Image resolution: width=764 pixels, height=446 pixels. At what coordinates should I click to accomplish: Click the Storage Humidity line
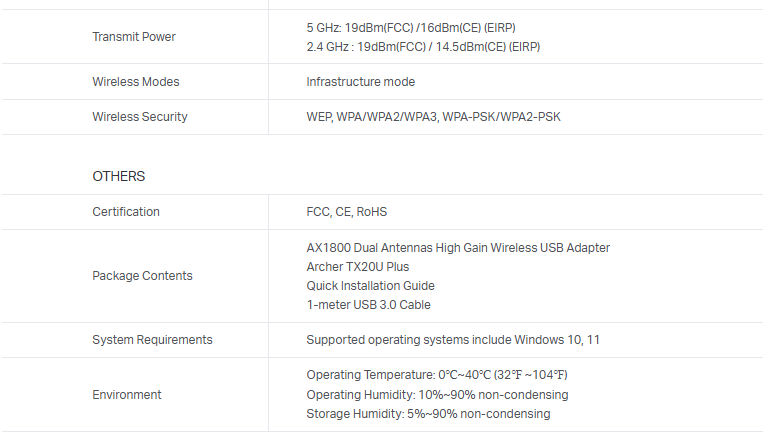[x=428, y=414]
